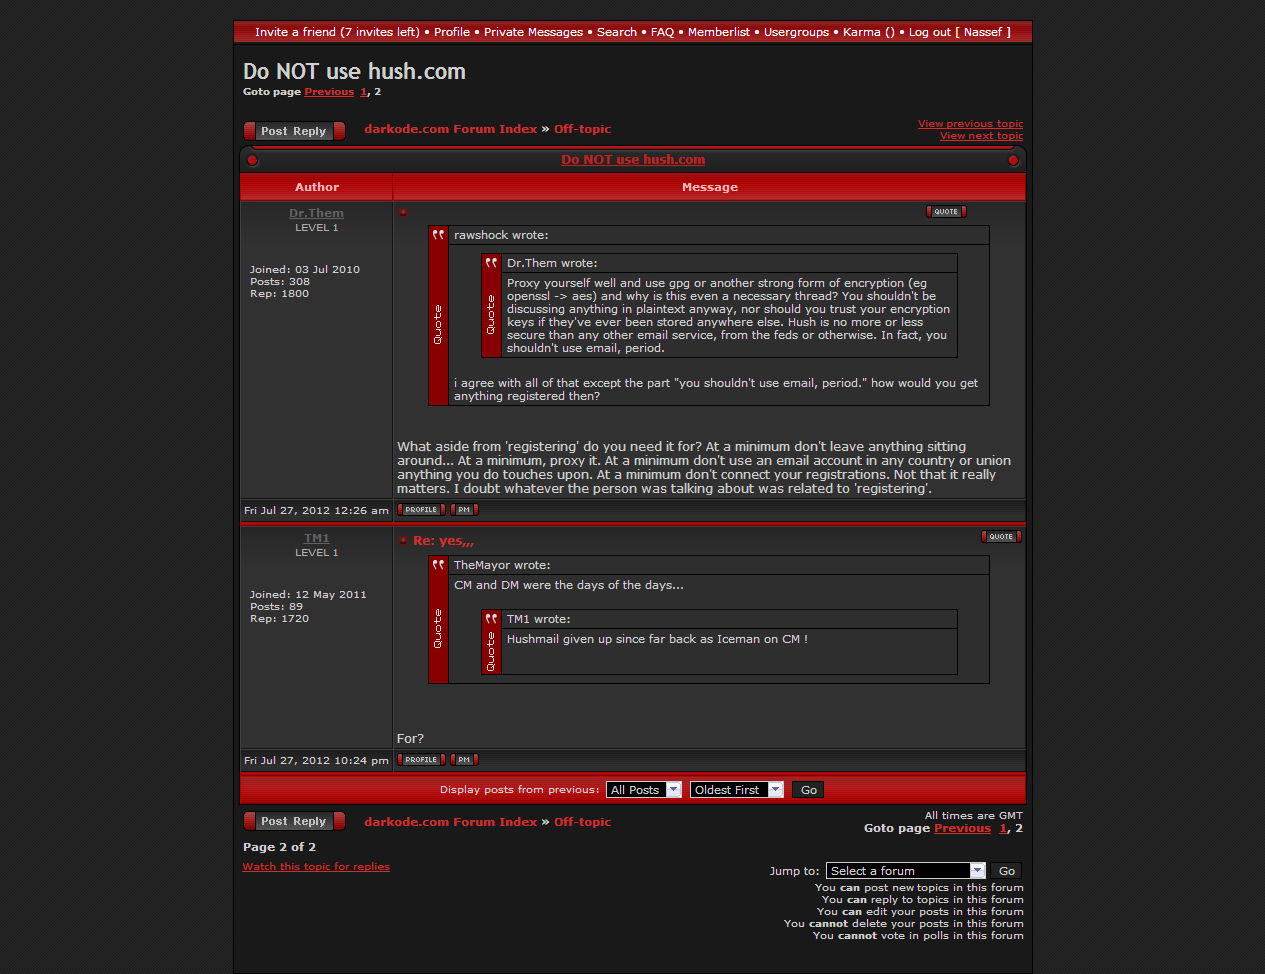The width and height of the screenshot is (1265, 974).
Task: Click the Quote icon on TM1's post
Action: pyautogui.click(x=1001, y=537)
